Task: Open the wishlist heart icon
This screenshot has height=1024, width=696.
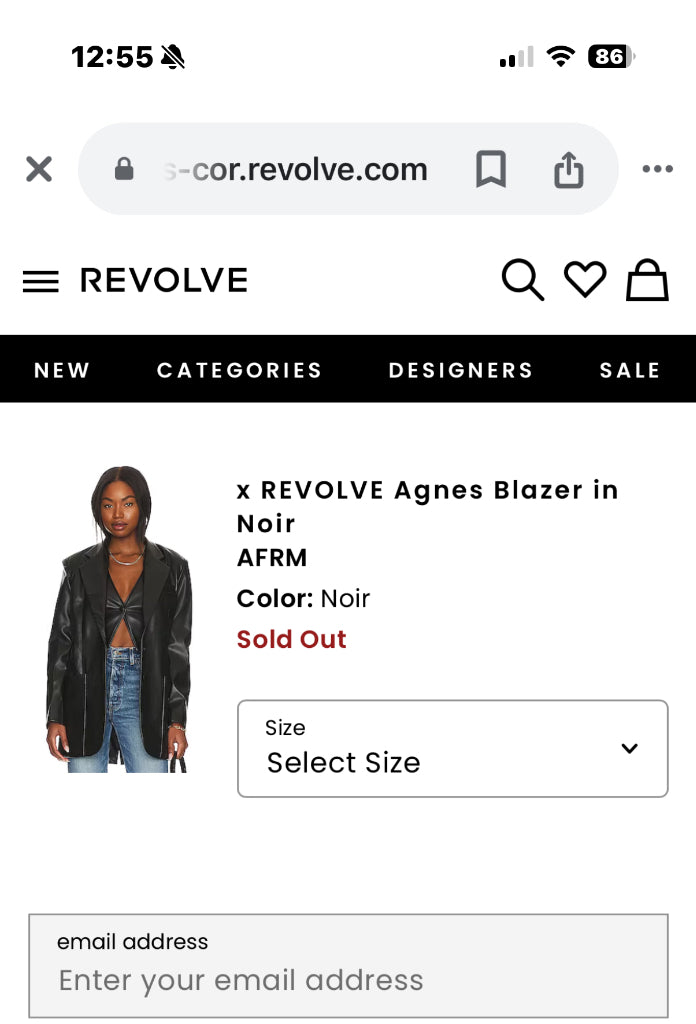Action: (585, 280)
